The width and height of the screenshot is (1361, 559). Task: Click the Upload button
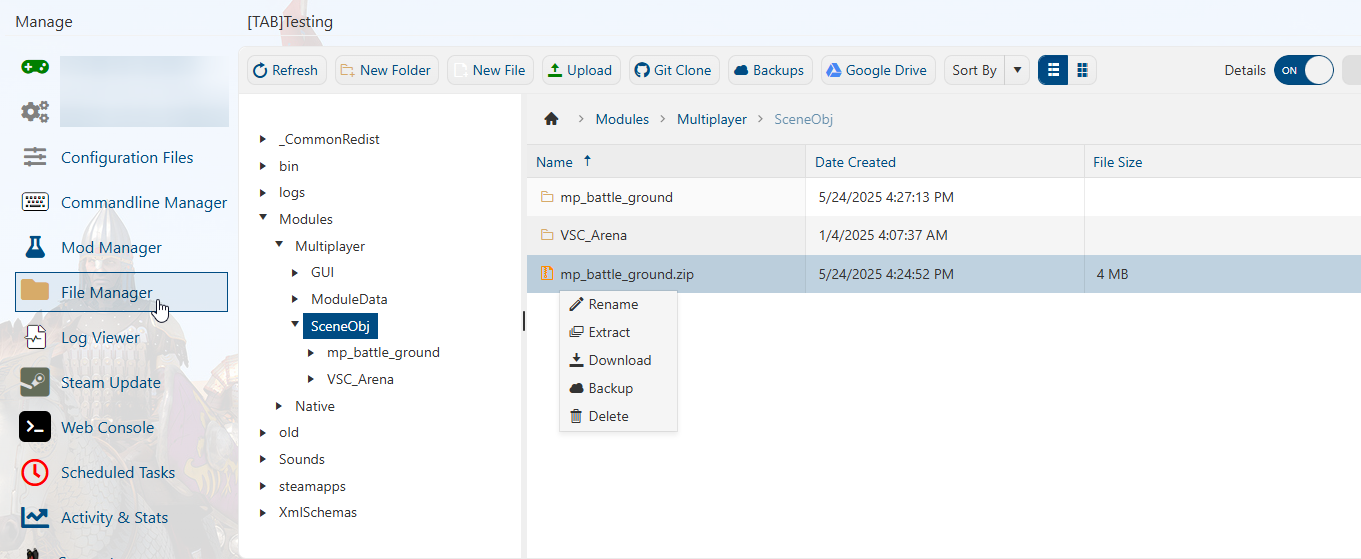click(x=581, y=70)
